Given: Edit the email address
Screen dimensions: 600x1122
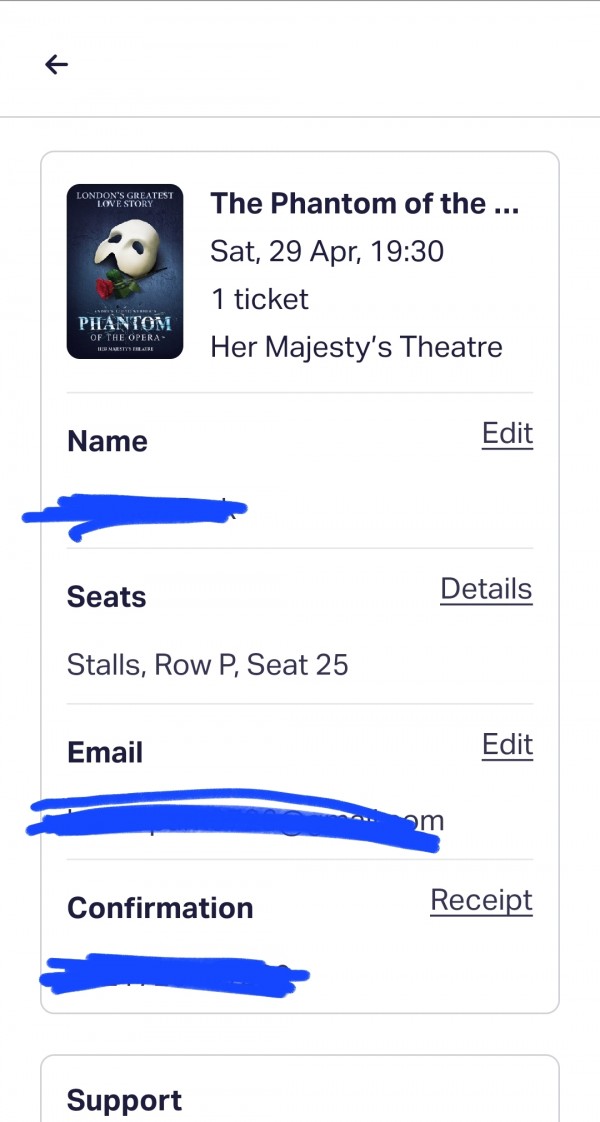Looking at the screenshot, I should pyautogui.click(x=507, y=745).
